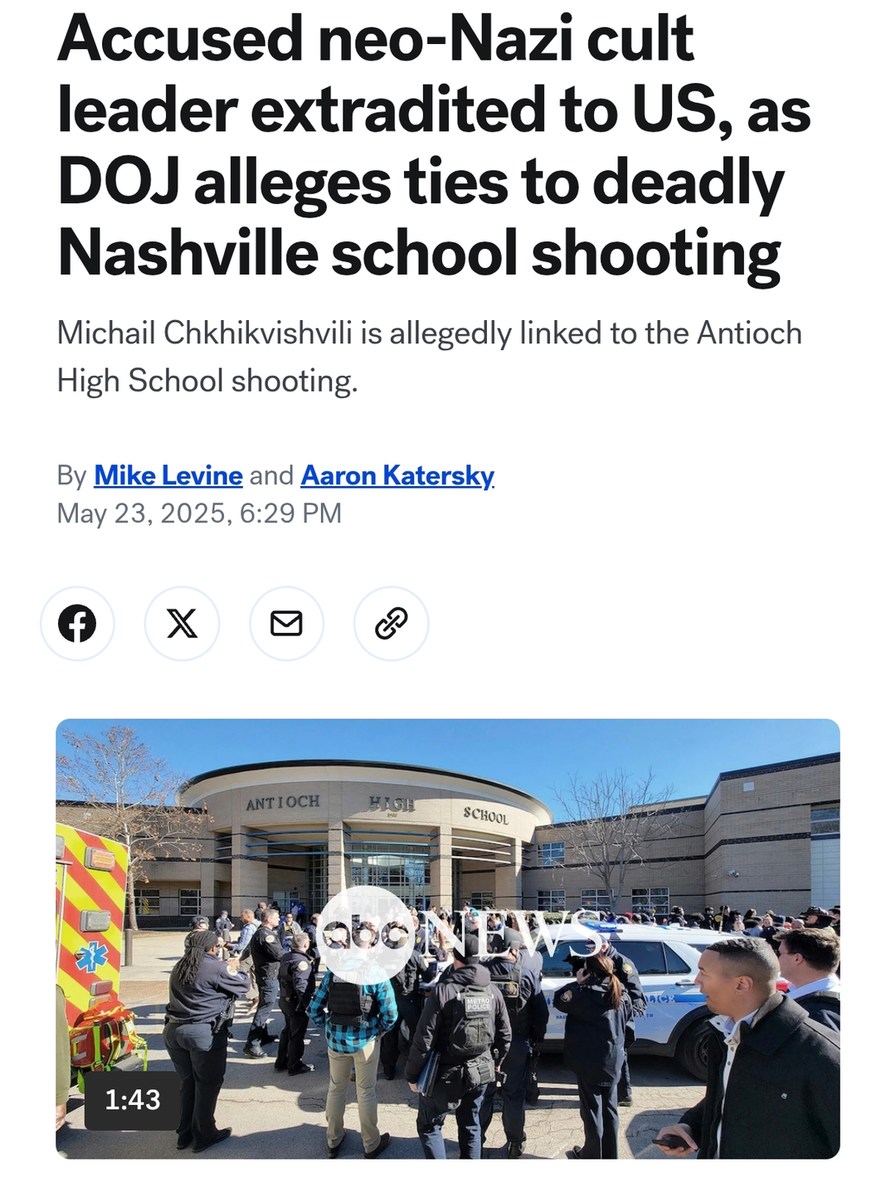Share the article on Facebook

78,624
